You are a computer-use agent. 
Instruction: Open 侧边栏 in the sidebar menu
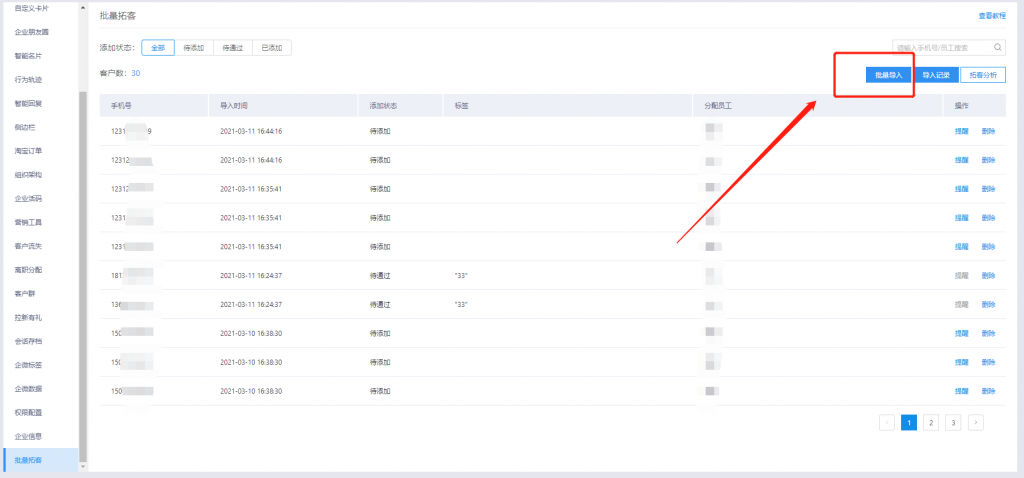click(x=25, y=127)
